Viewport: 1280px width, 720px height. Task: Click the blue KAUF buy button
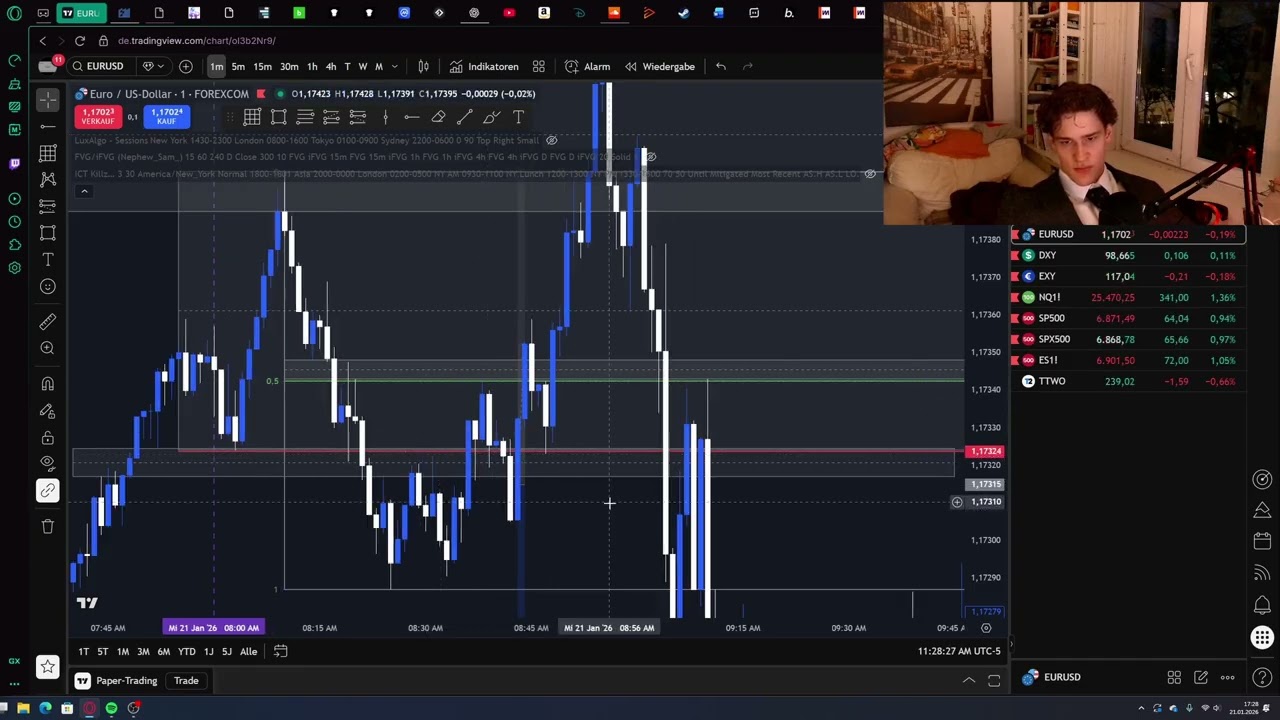pyautogui.click(x=166, y=117)
